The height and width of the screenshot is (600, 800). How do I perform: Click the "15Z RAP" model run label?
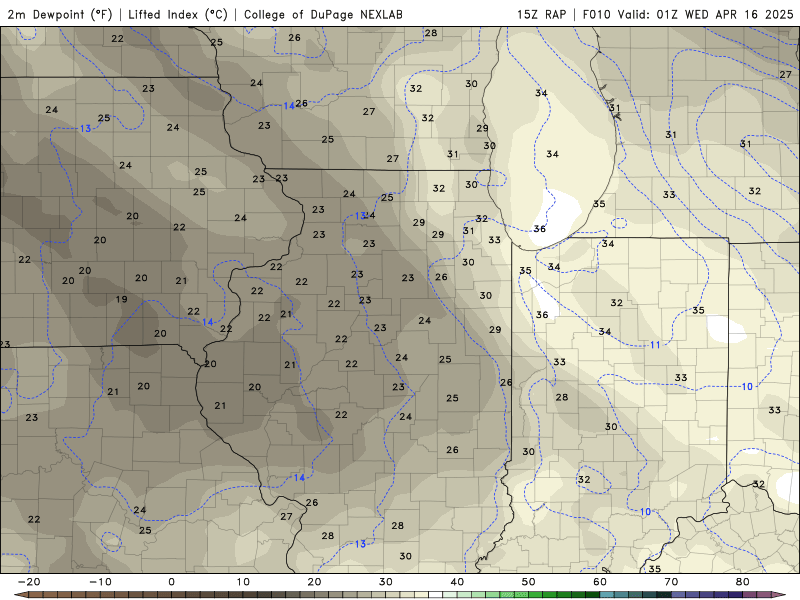click(x=541, y=14)
